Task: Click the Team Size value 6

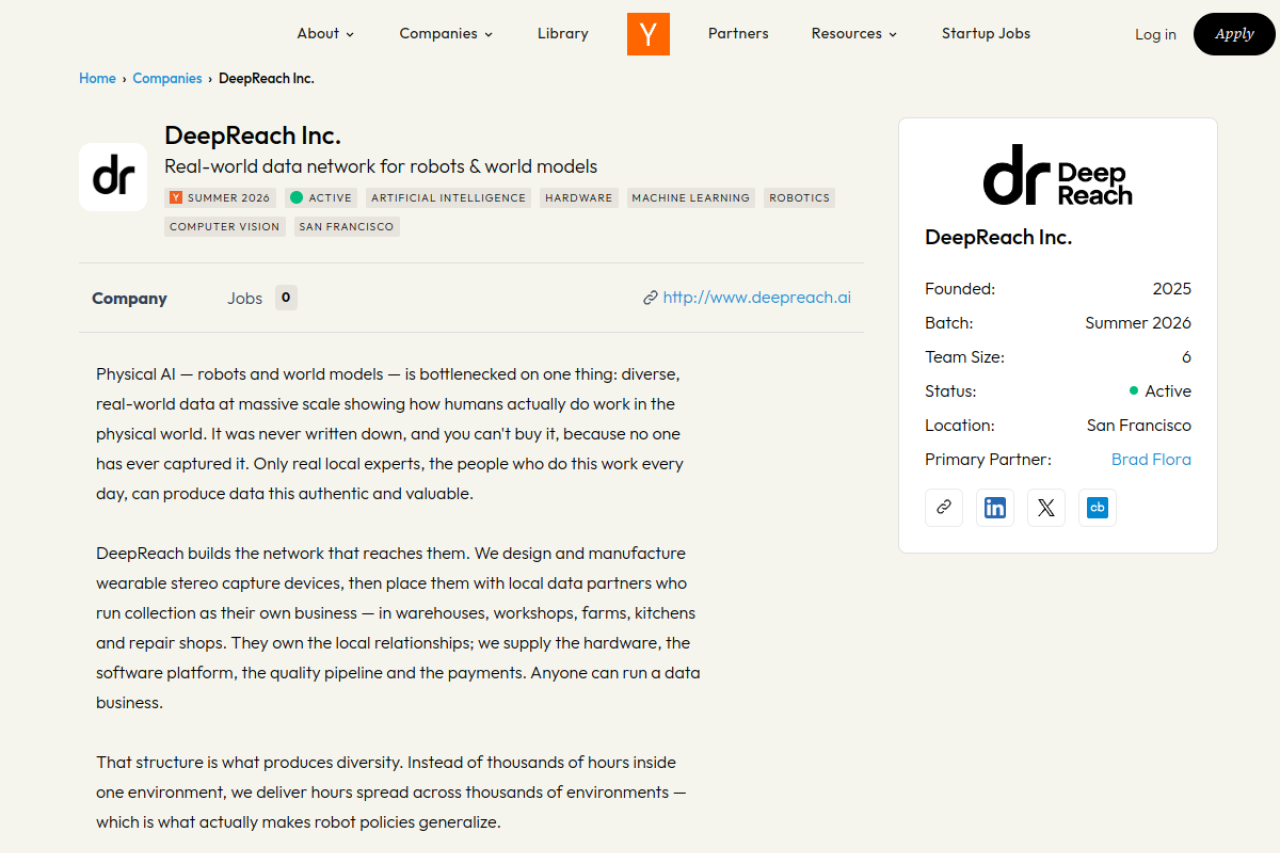Action: pyautogui.click(x=1187, y=357)
